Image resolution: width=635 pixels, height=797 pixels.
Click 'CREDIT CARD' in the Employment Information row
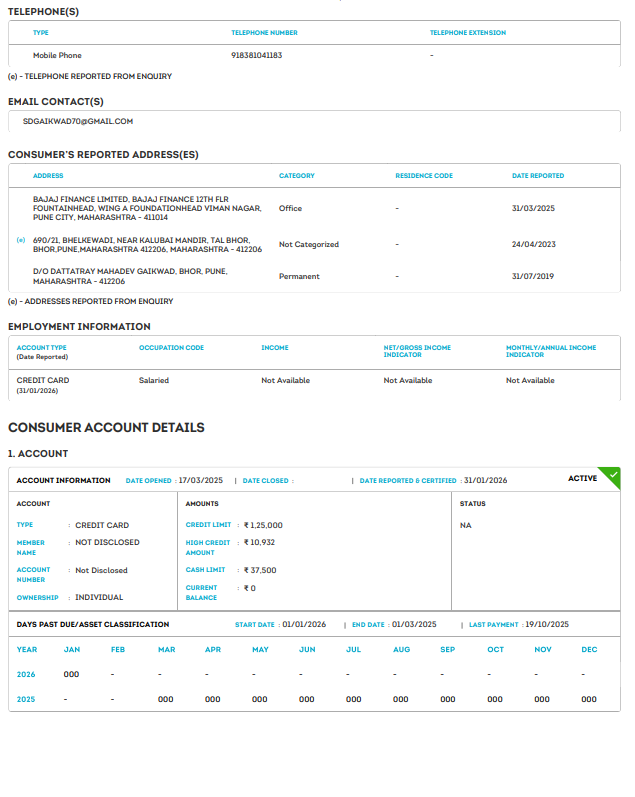pos(43,380)
